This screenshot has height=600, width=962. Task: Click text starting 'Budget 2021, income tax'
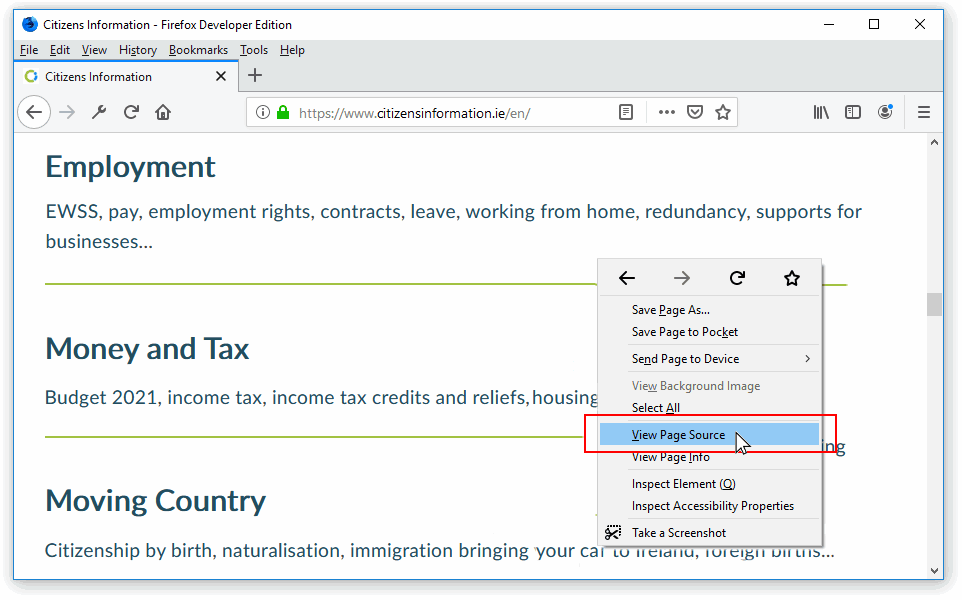coord(321,398)
